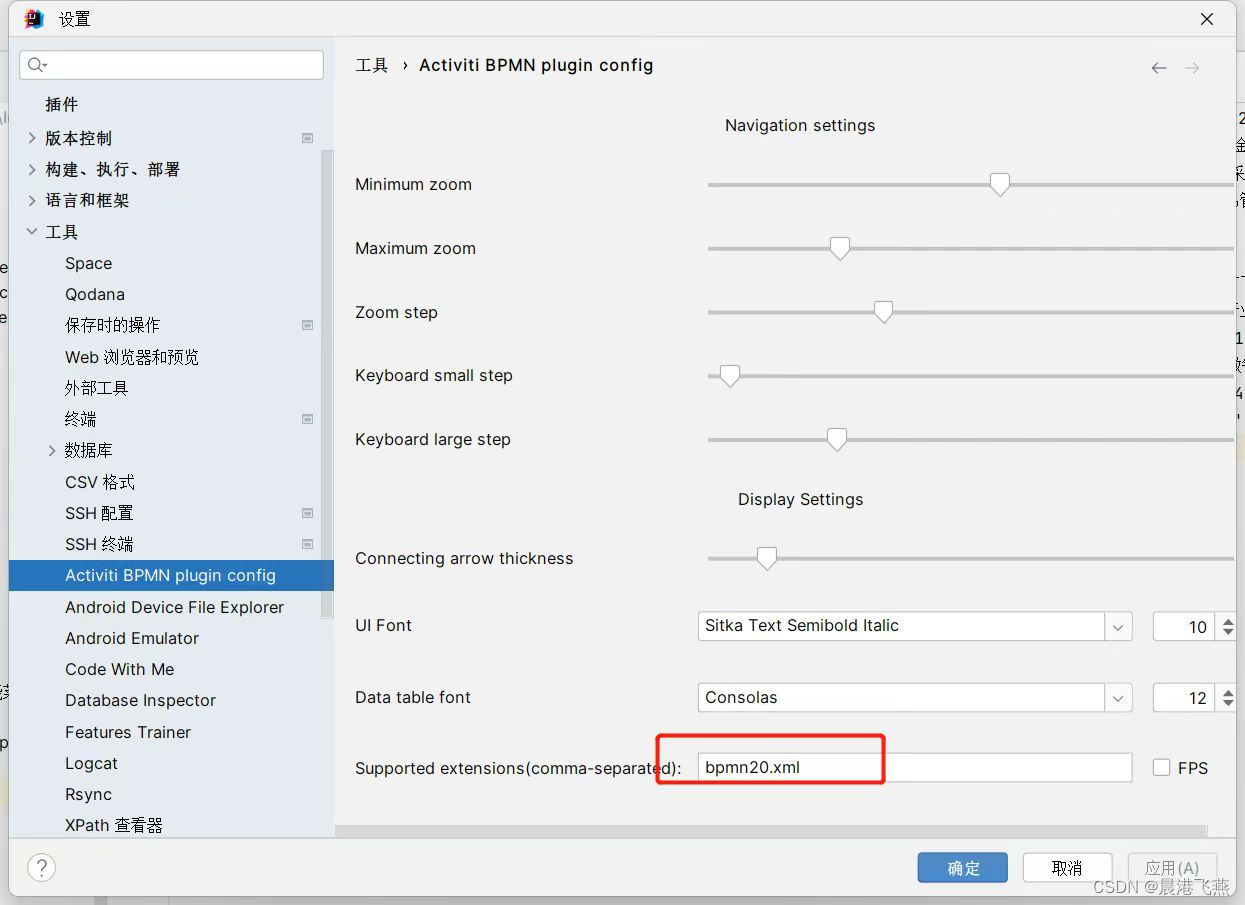Click the Data table font size field
The image size is (1245, 905).
(x=1184, y=698)
